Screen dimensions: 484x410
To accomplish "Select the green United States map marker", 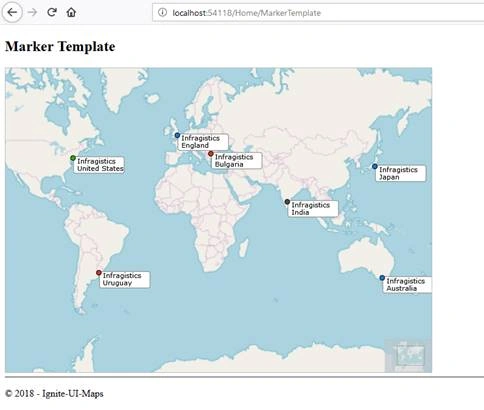I will (73, 158).
